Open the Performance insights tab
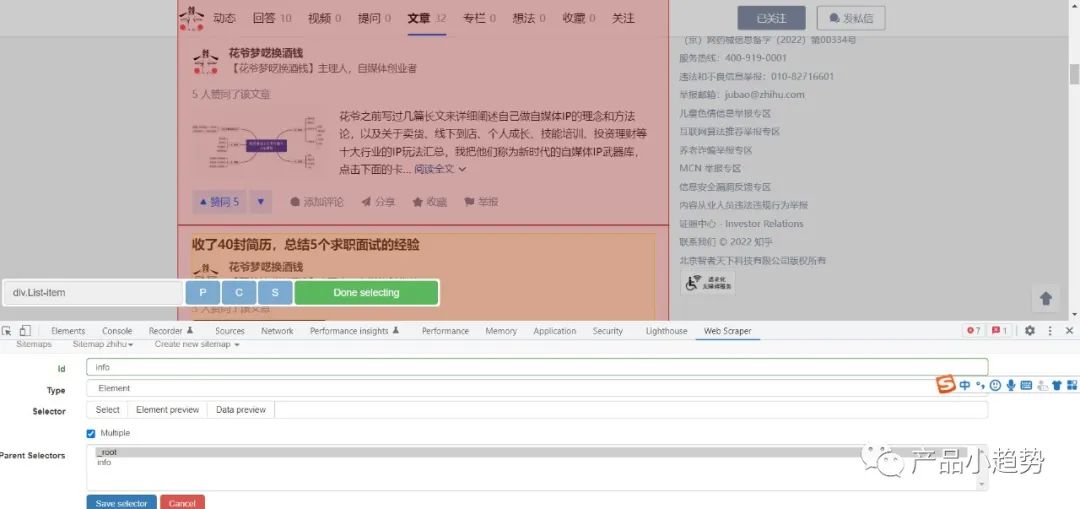1080x509 pixels. tap(354, 331)
